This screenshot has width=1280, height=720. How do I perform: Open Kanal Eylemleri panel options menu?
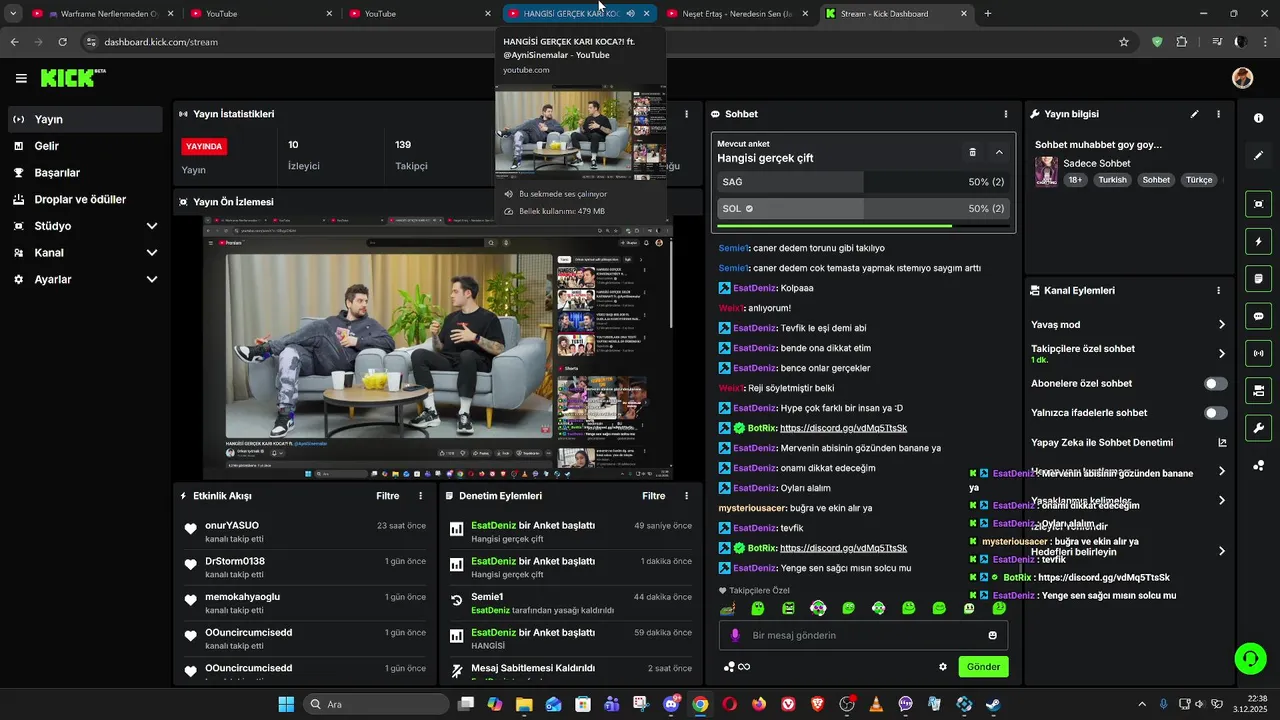click(1218, 290)
